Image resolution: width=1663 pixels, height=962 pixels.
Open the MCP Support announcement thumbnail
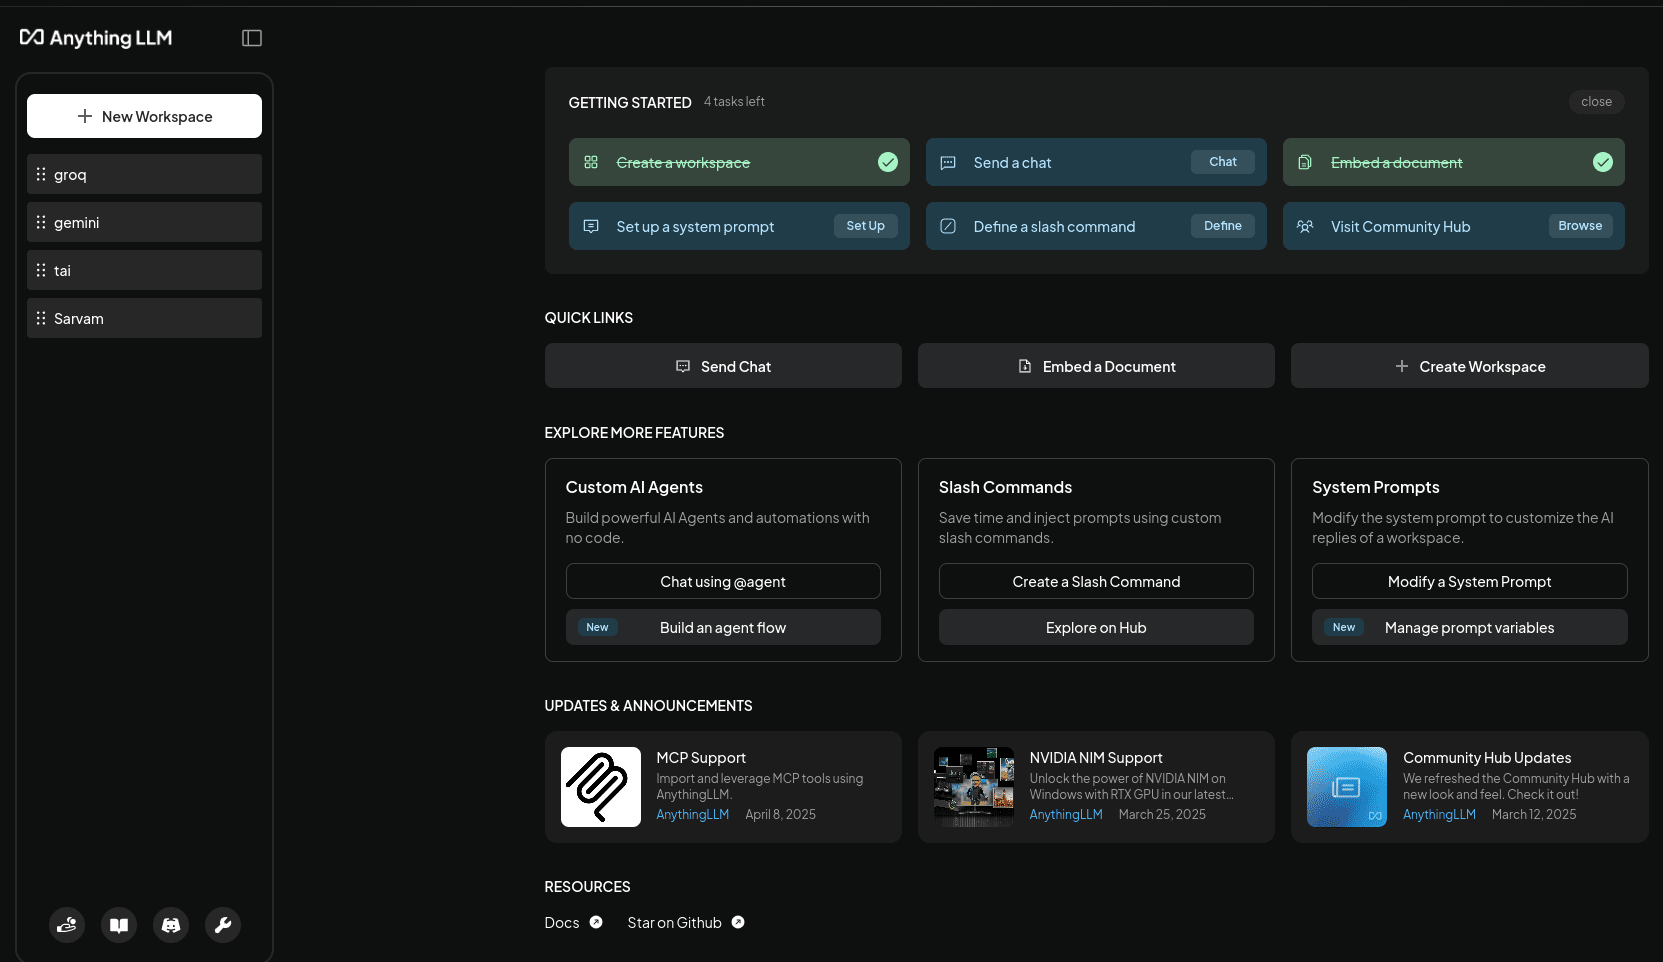pyautogui.click(x=600, y=787)
